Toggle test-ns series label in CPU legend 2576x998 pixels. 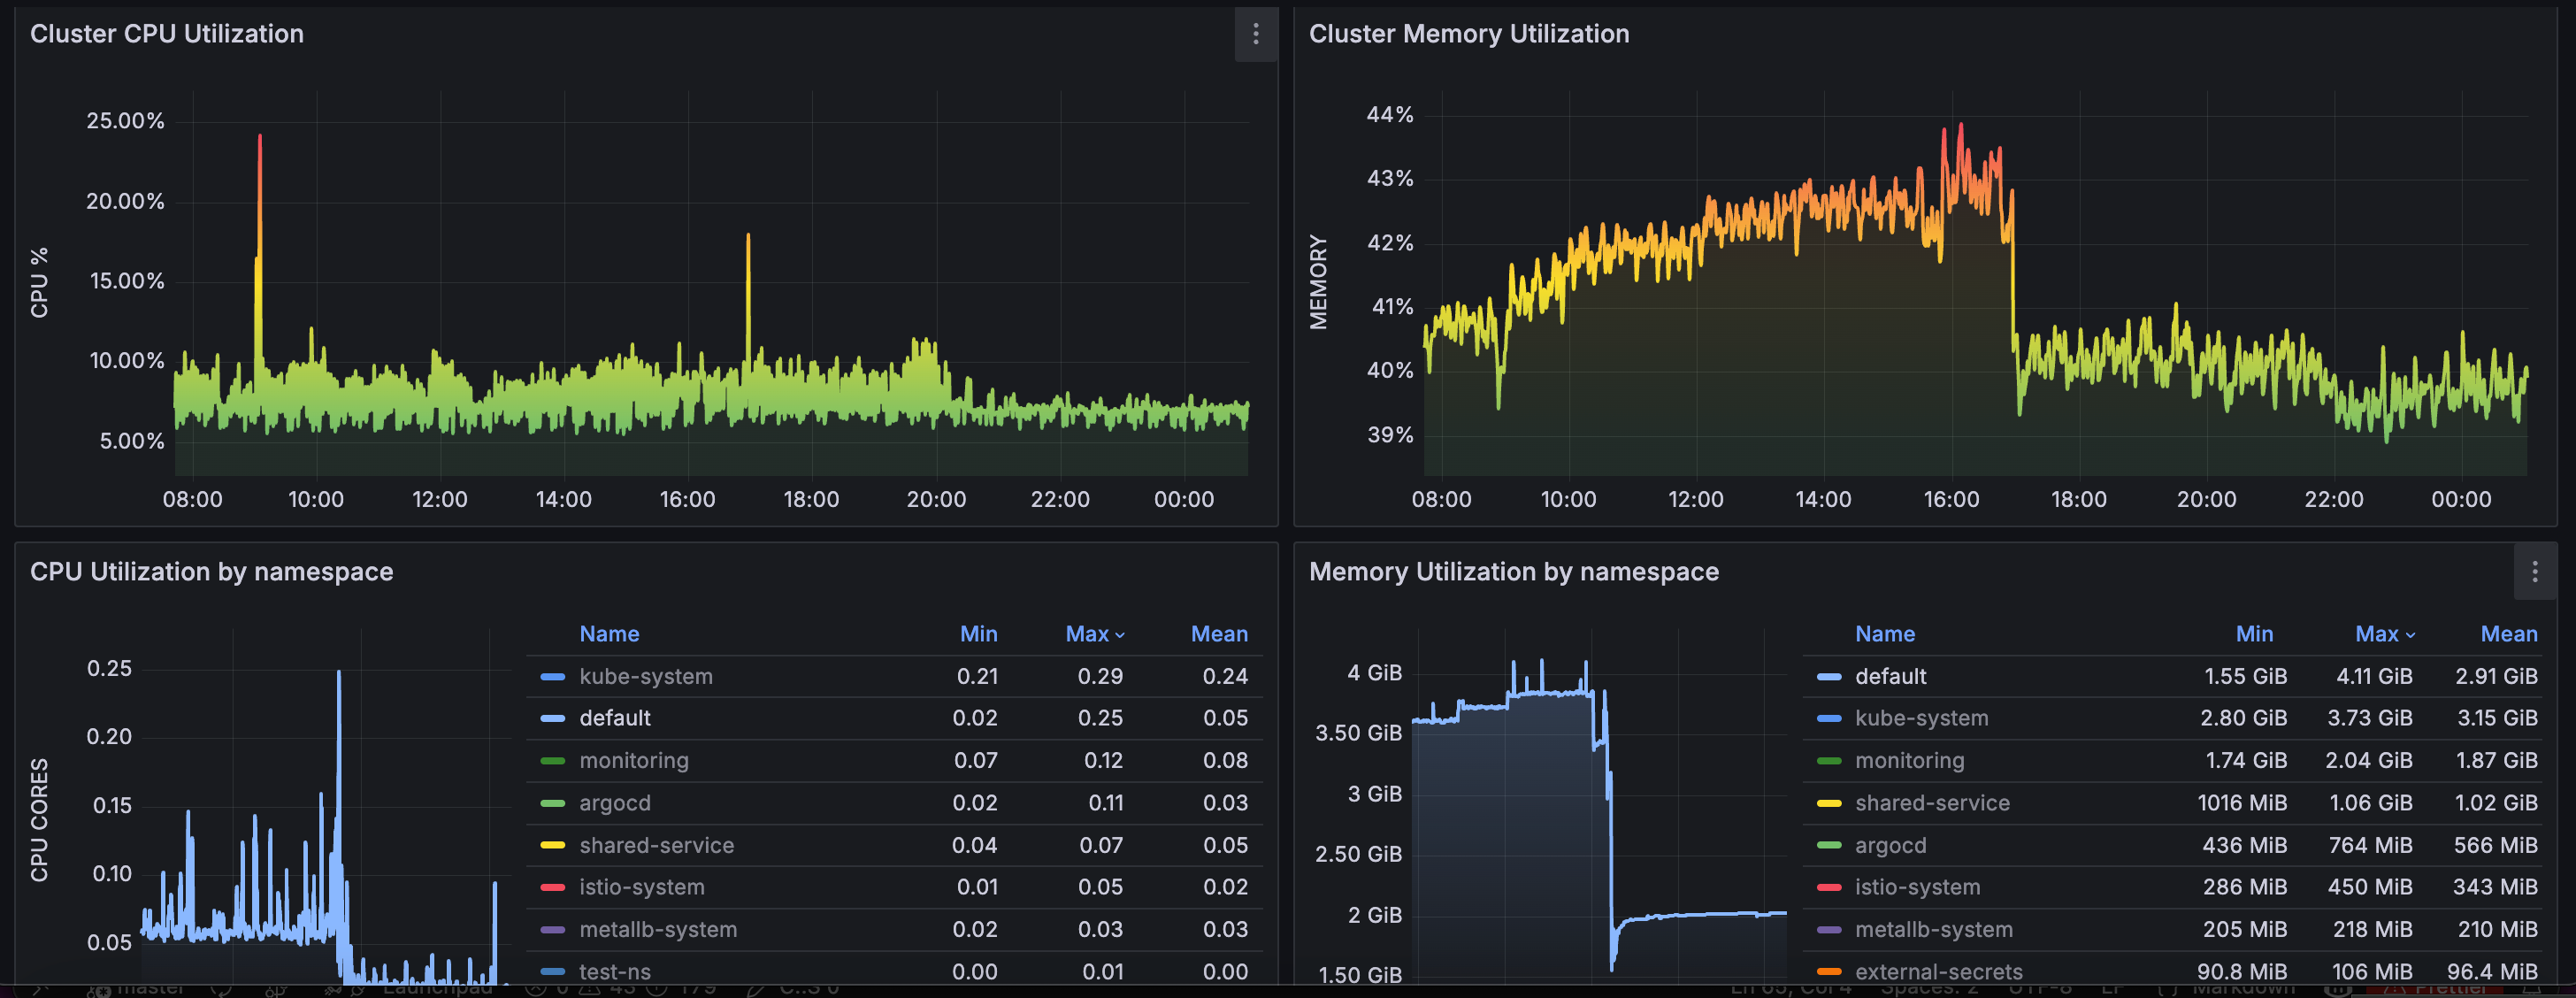pyautogui.click(x=614, y=972)
